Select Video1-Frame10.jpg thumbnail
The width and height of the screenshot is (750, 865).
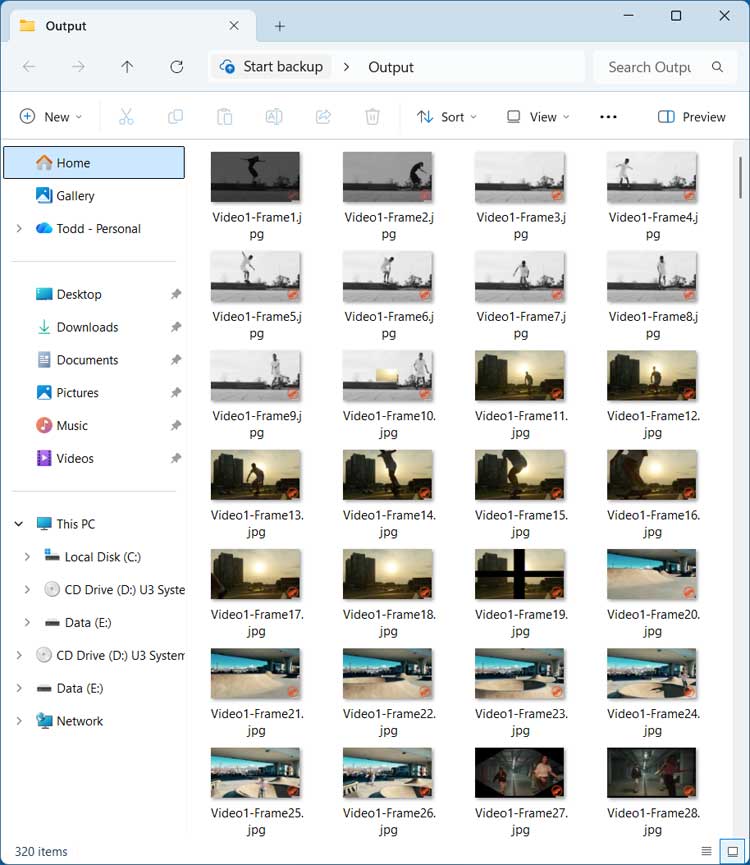point(388,376)
